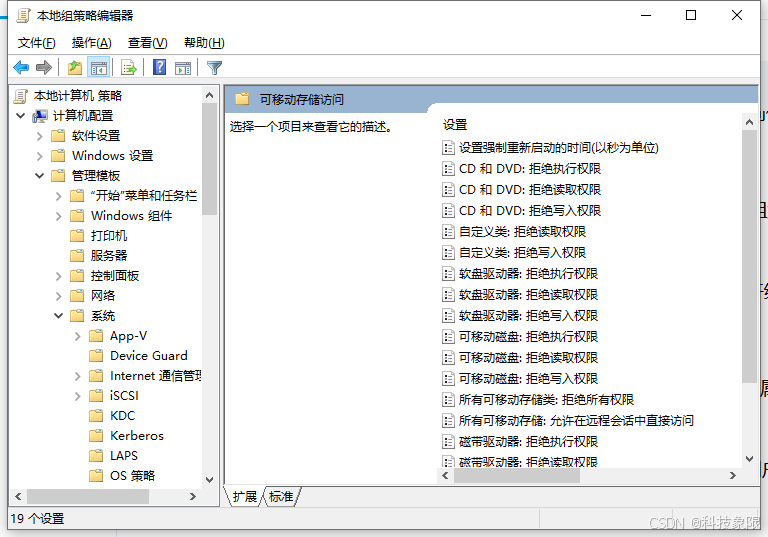Select 磁带驱动器: 拒绝执行权限 policy

coord(528,441)
